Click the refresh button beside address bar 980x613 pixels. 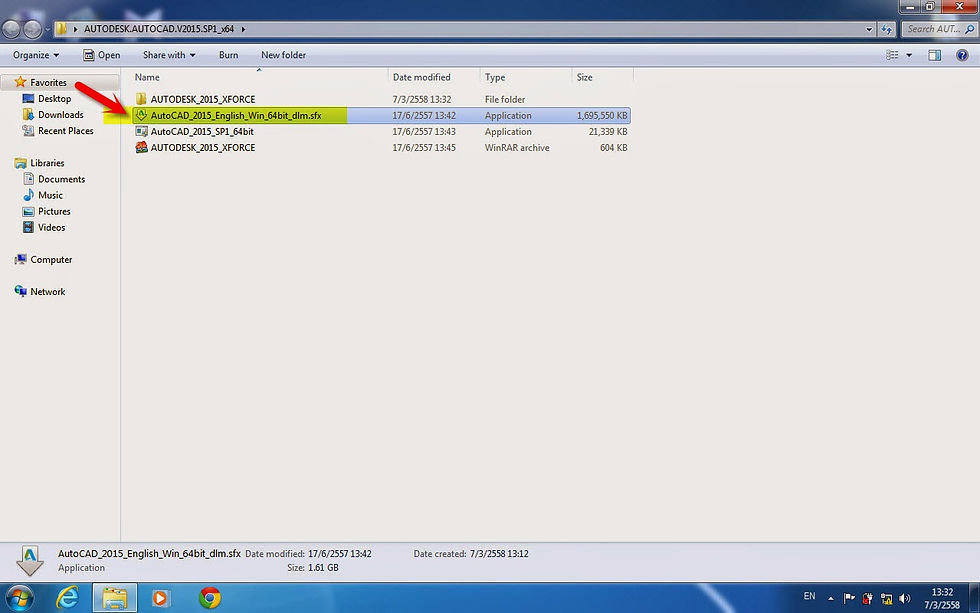[886, 29]
